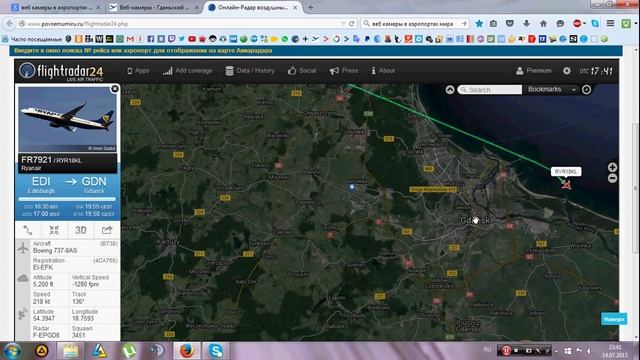The image size is (640, 360).
Task: Open Gmail bookmark icon
Action: pyautogui.click(x=130, y=39)
